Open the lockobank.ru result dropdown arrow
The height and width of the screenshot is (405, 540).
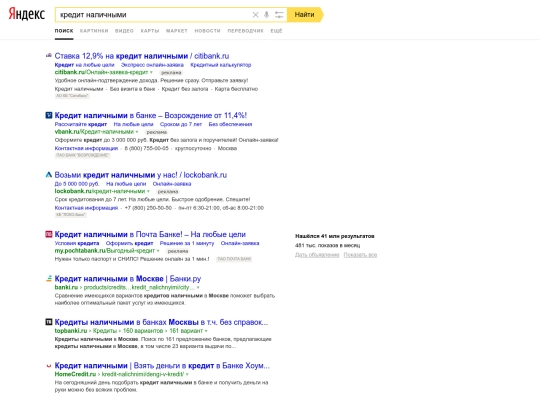[148, 191]
